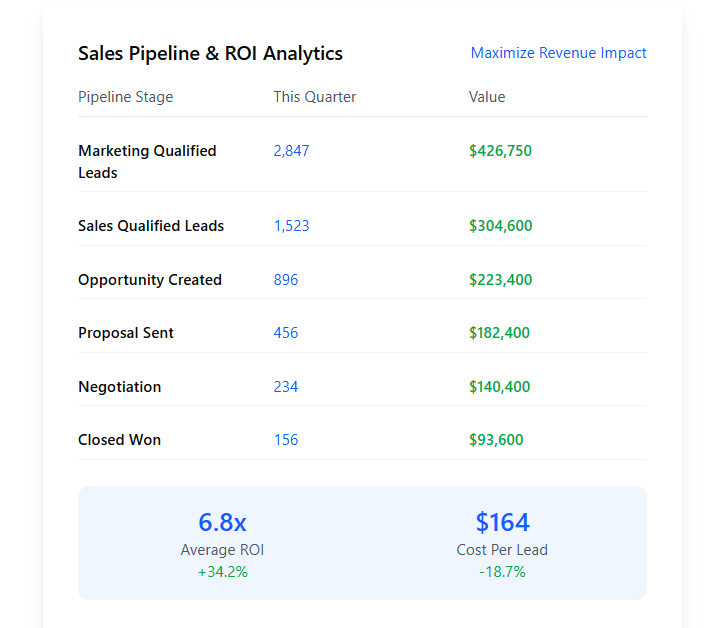This screenshot has width=723, height=628.
Task: Click the $164 Cost Per Lead figure
Action: click(x=502, y=522)
